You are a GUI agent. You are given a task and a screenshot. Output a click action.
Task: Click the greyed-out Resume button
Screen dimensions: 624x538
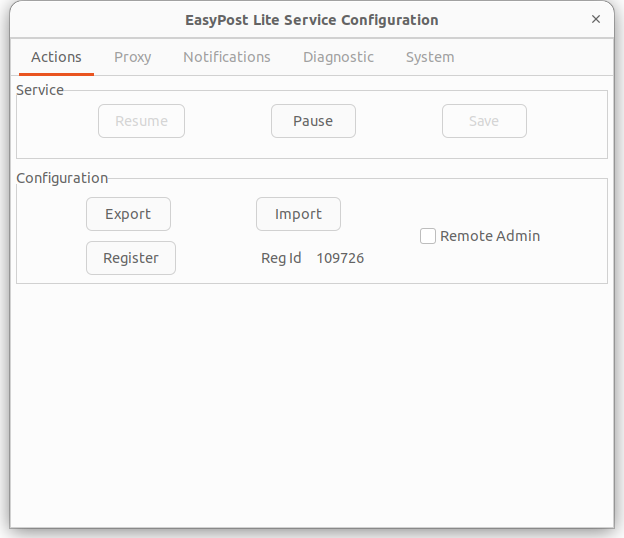pyautogui.click(x=141, y=121)
